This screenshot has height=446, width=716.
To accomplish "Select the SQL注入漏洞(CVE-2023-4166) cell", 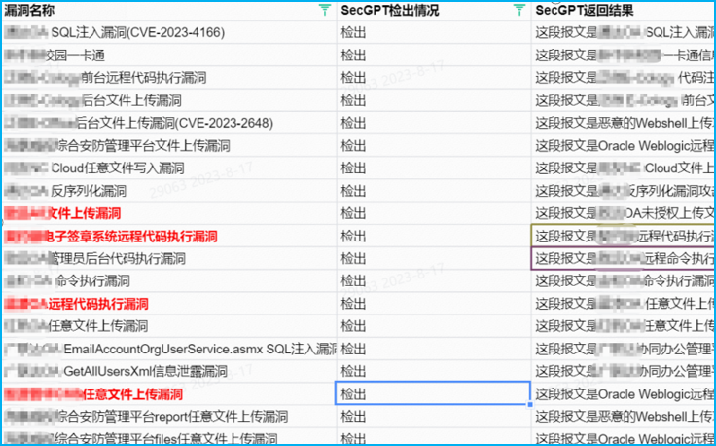I will click(x=169, y=32).
